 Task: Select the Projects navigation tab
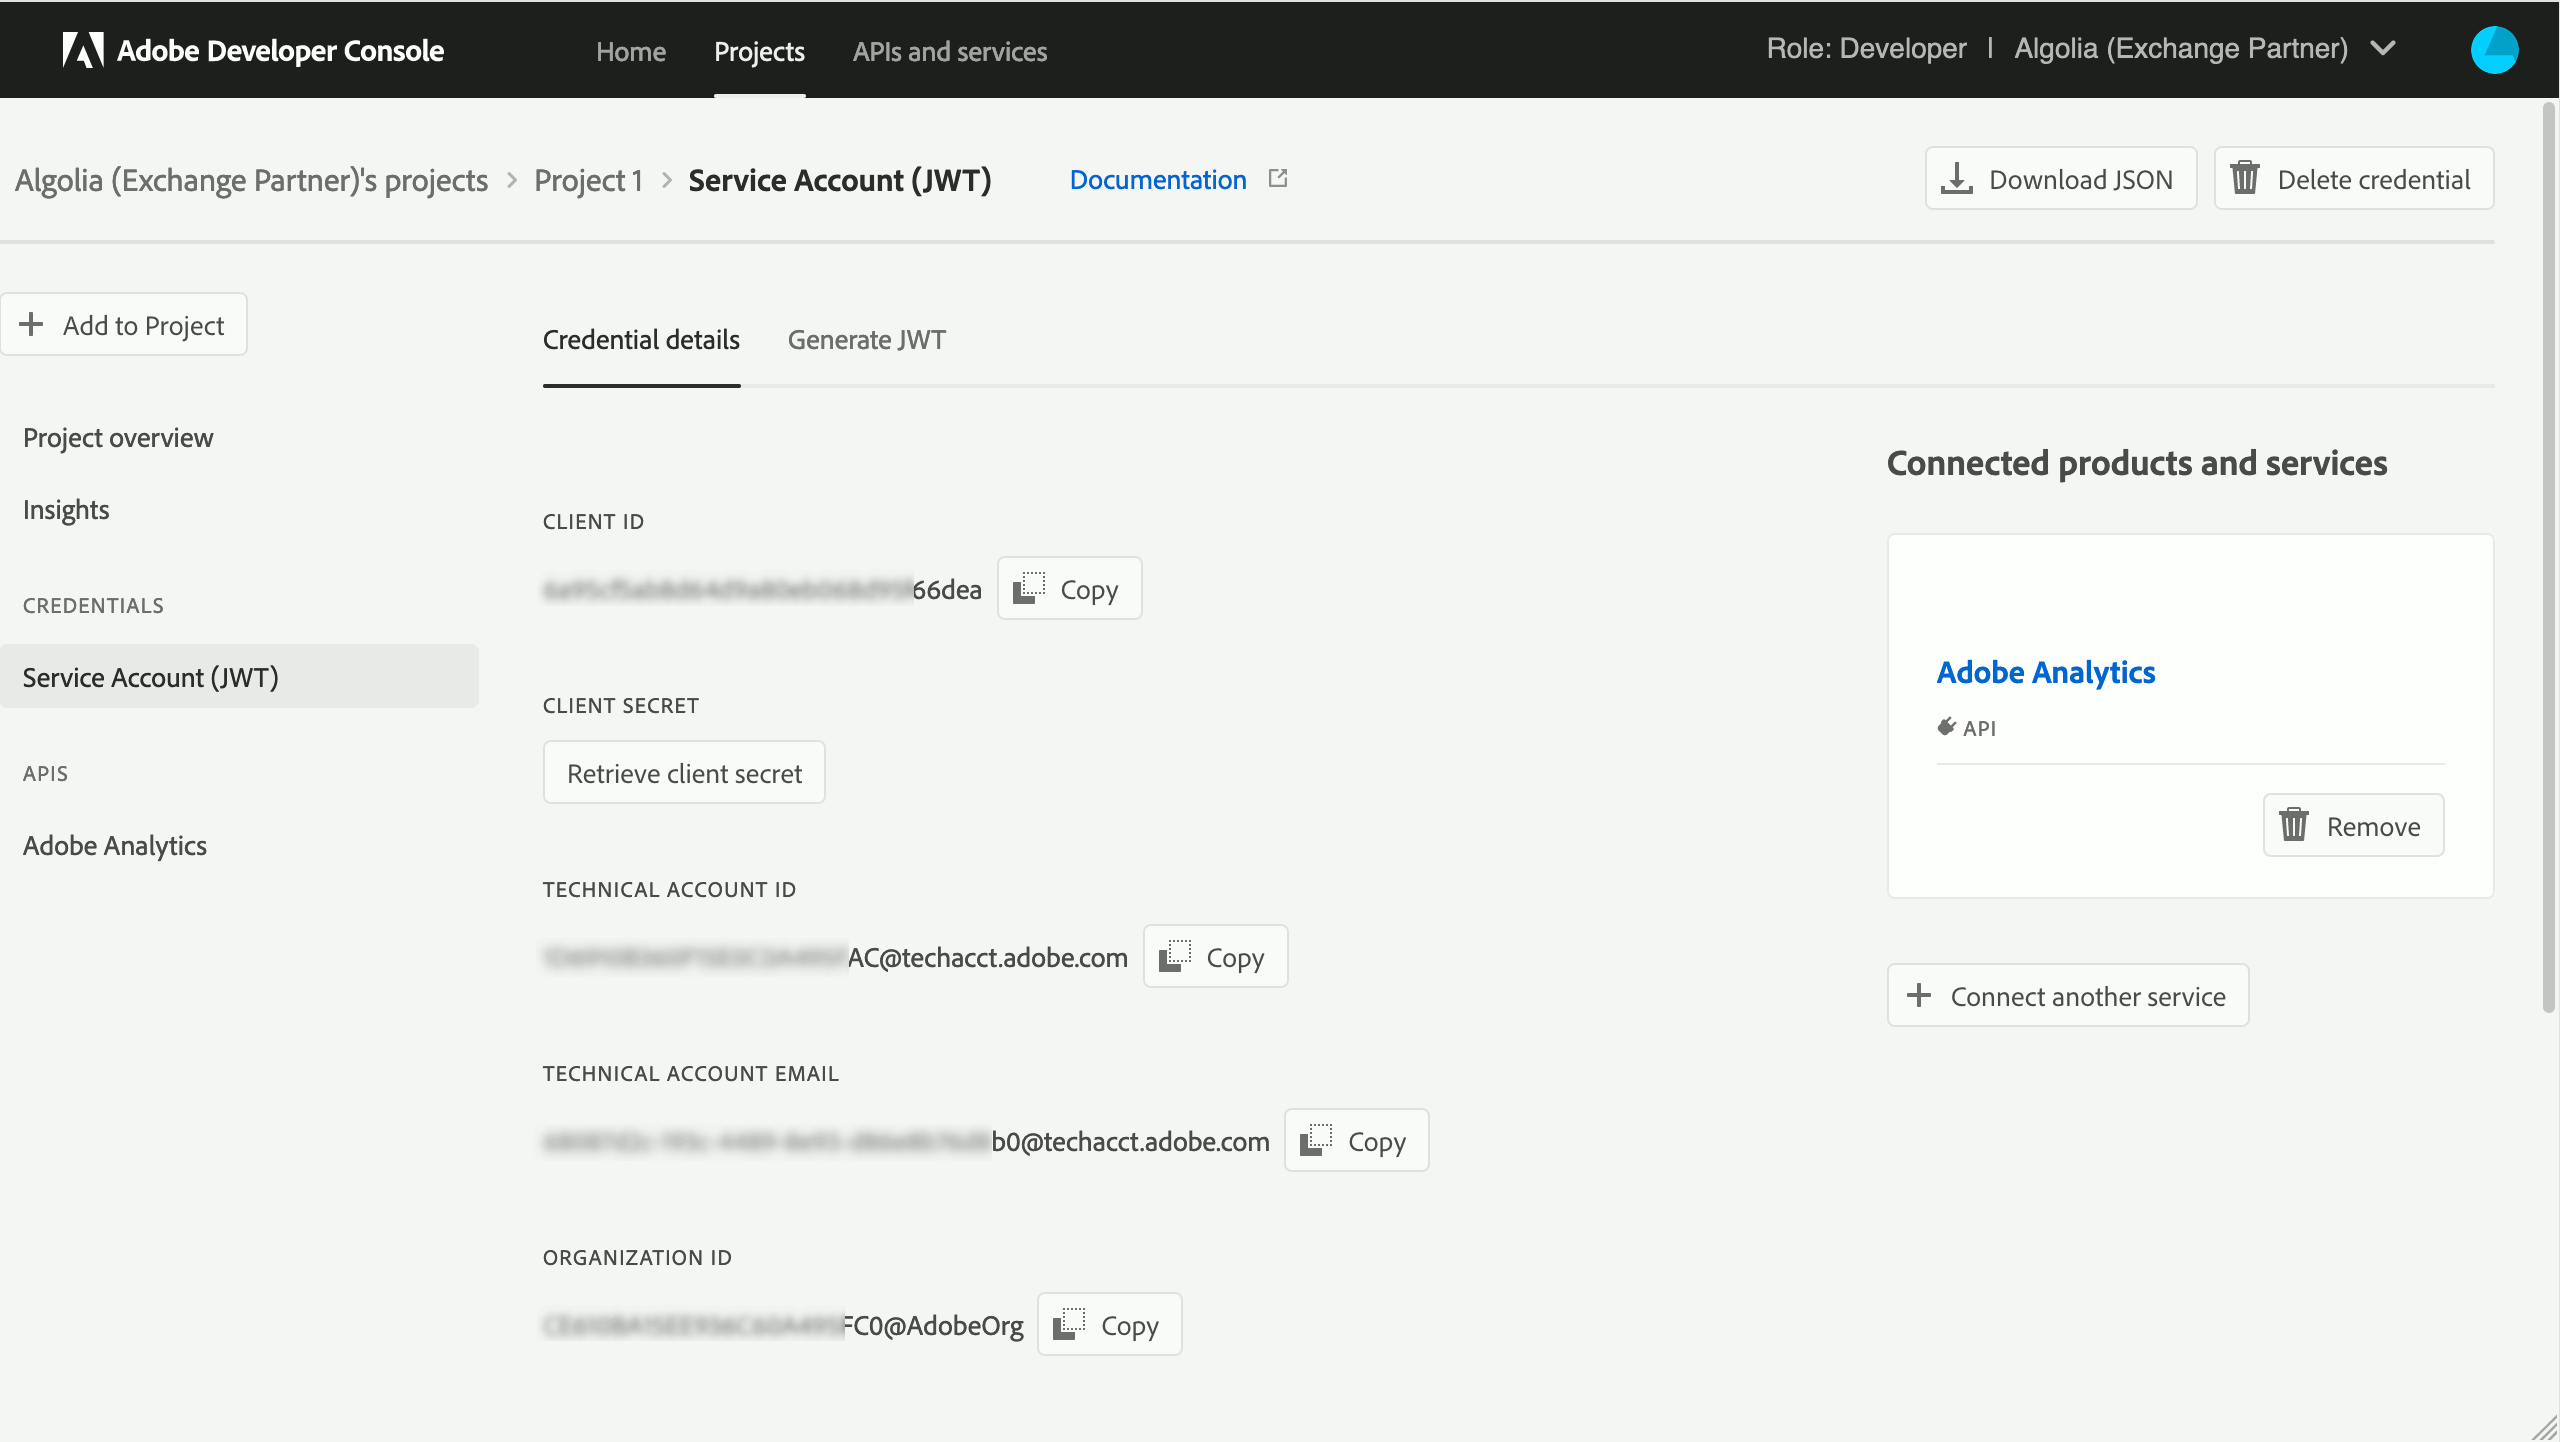click(759, 51)
